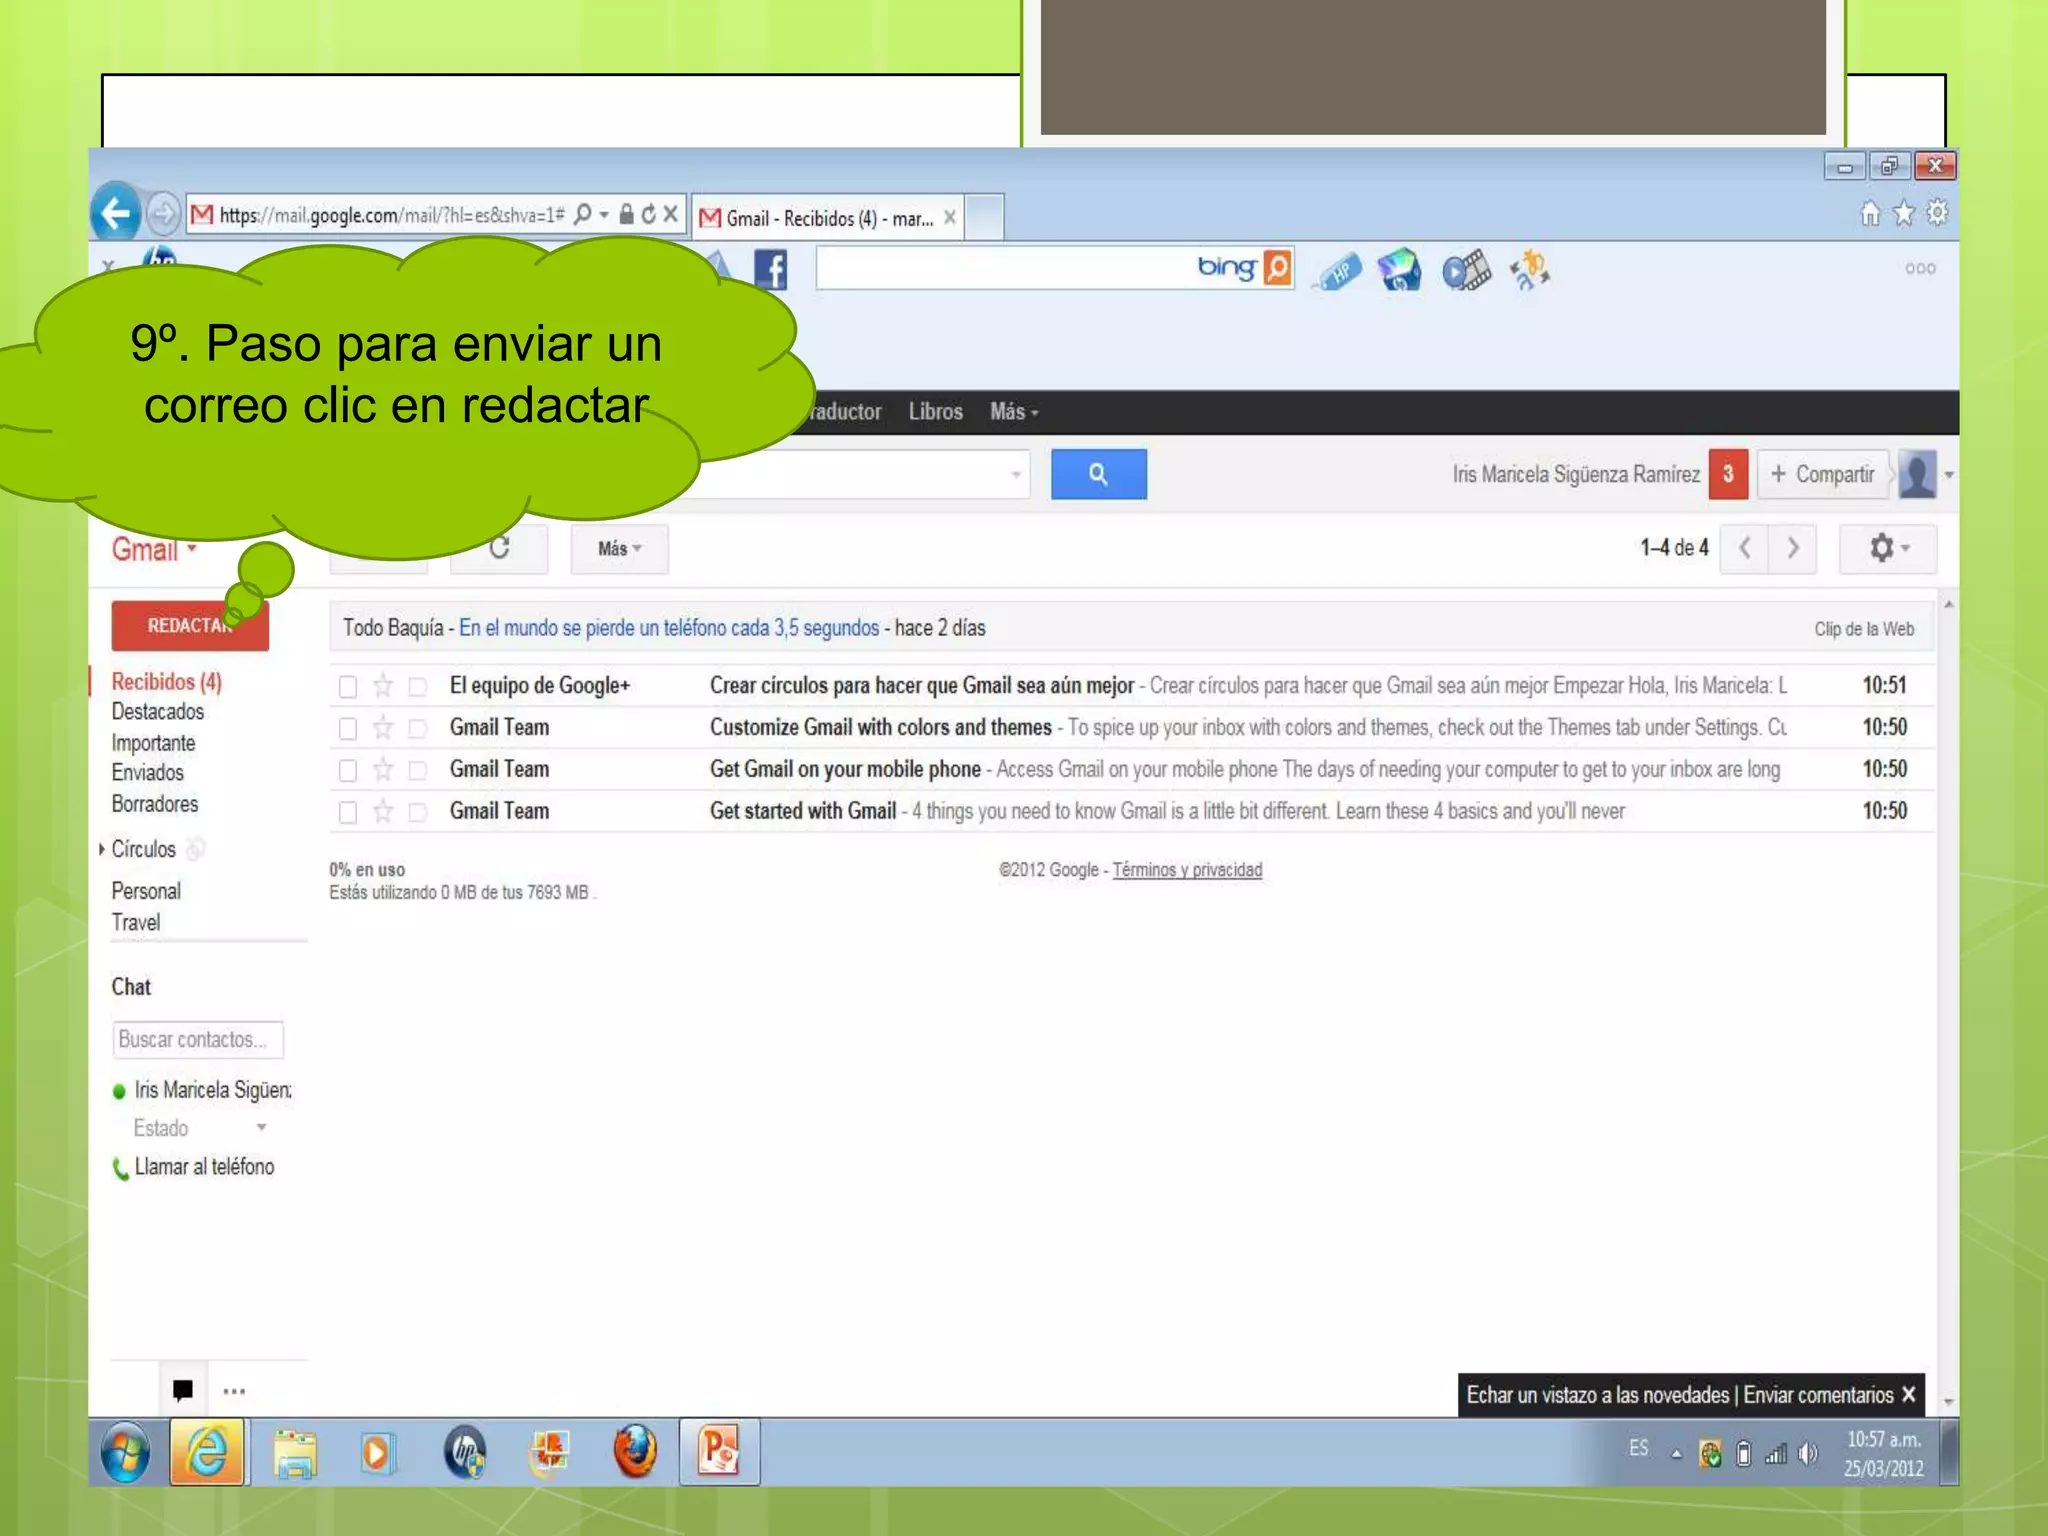Viewport: 2048px width, 1536px height.
Task: Open the browser home icon
Action: pos(1870,214)
